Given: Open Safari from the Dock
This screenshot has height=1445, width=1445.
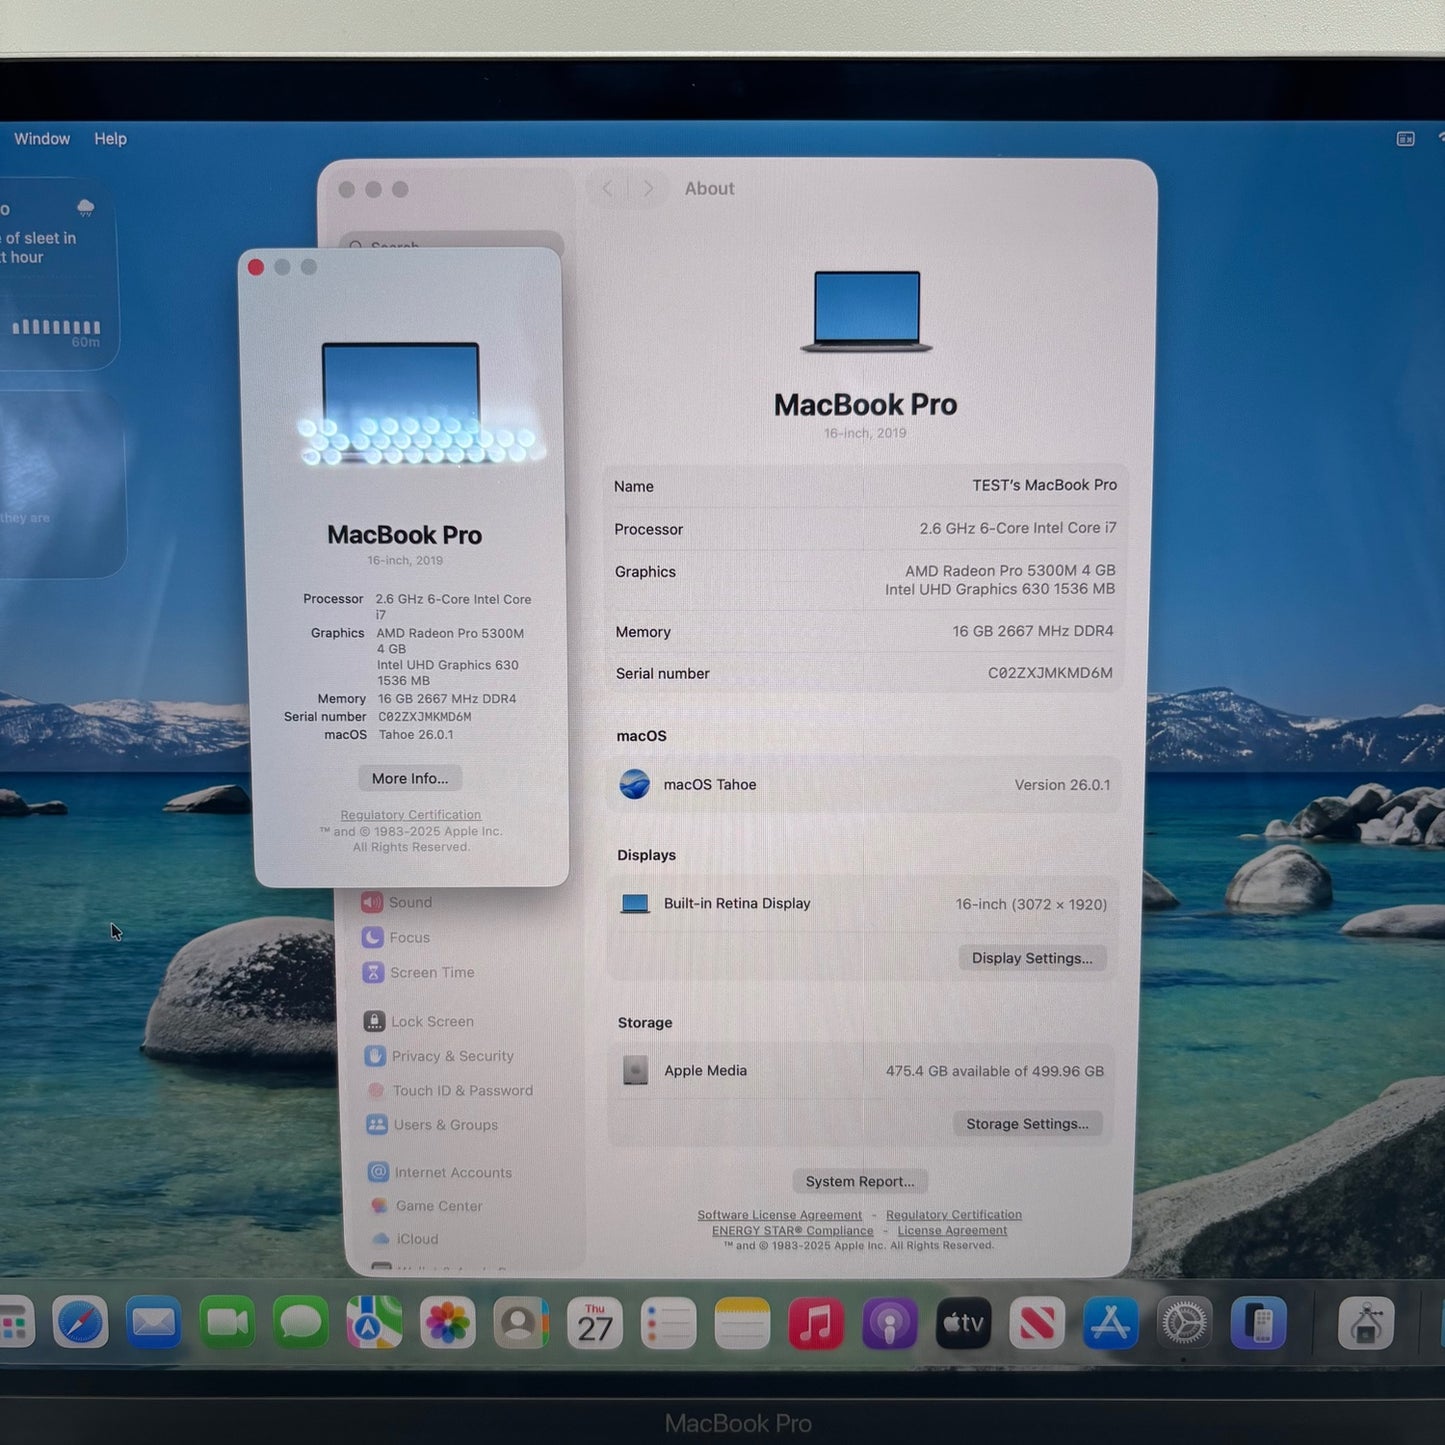Looking at the screenshot, I should tap(80, 1323).
